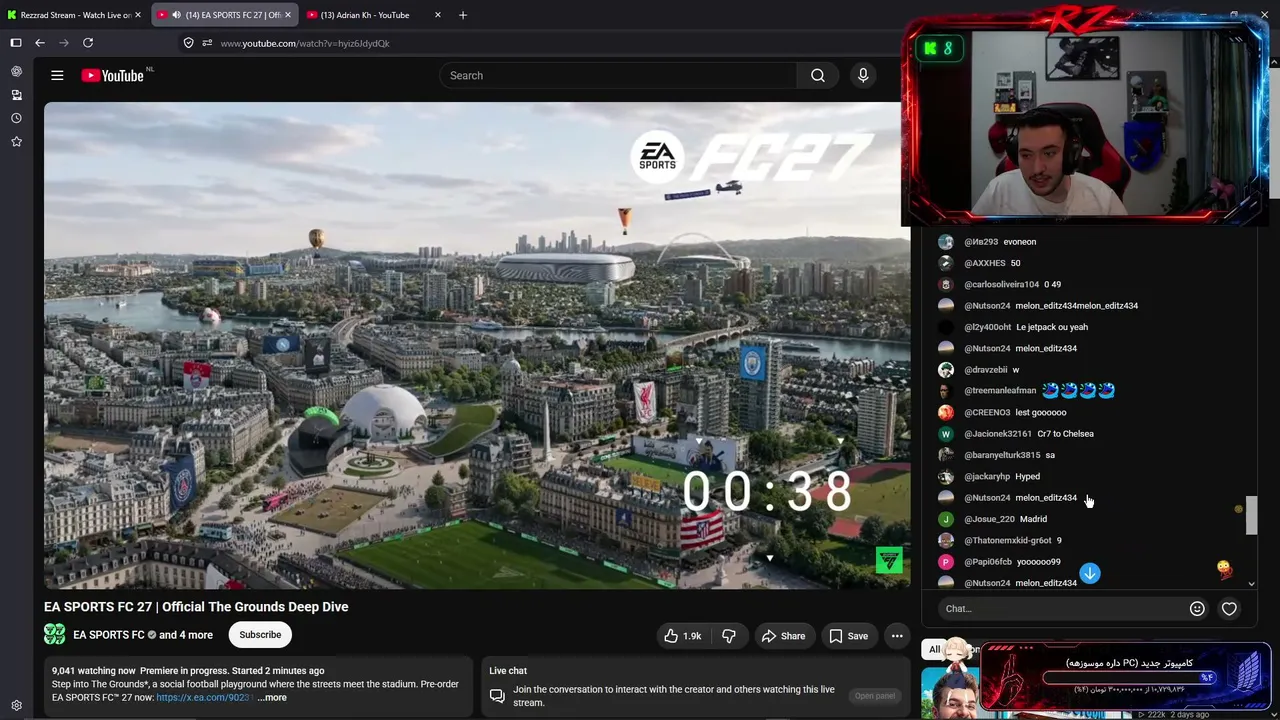Select the All filter chip
This screenshot has height=720, width=1280.
[934, 650]
